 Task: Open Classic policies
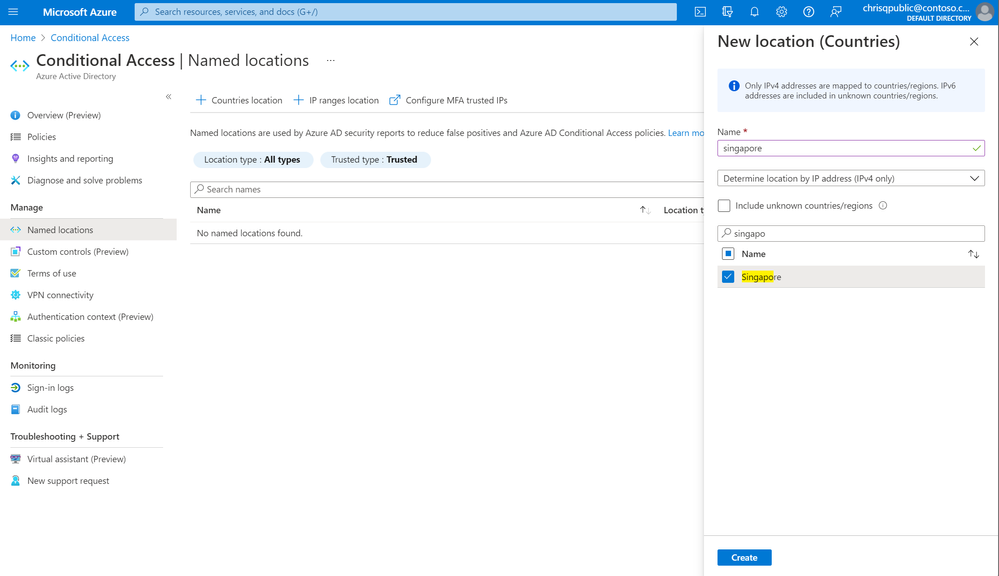(x=55, y=338)
